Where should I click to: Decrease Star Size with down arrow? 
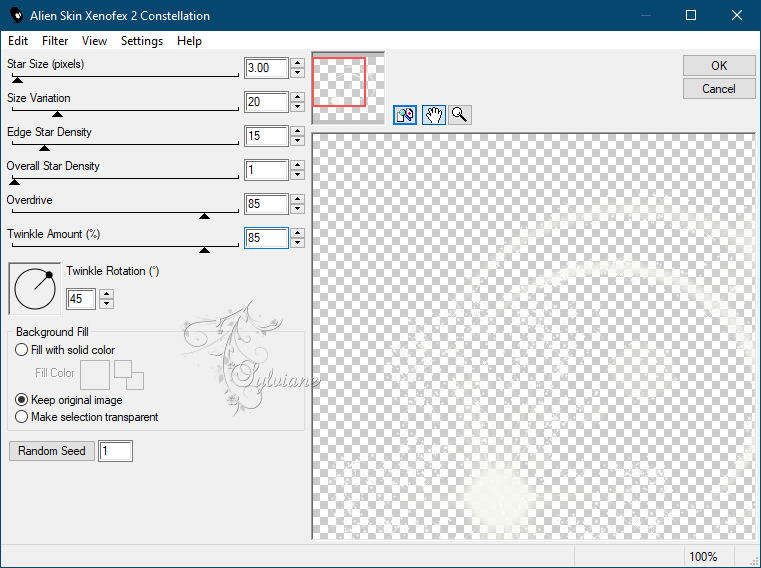[x=298, y=73]
